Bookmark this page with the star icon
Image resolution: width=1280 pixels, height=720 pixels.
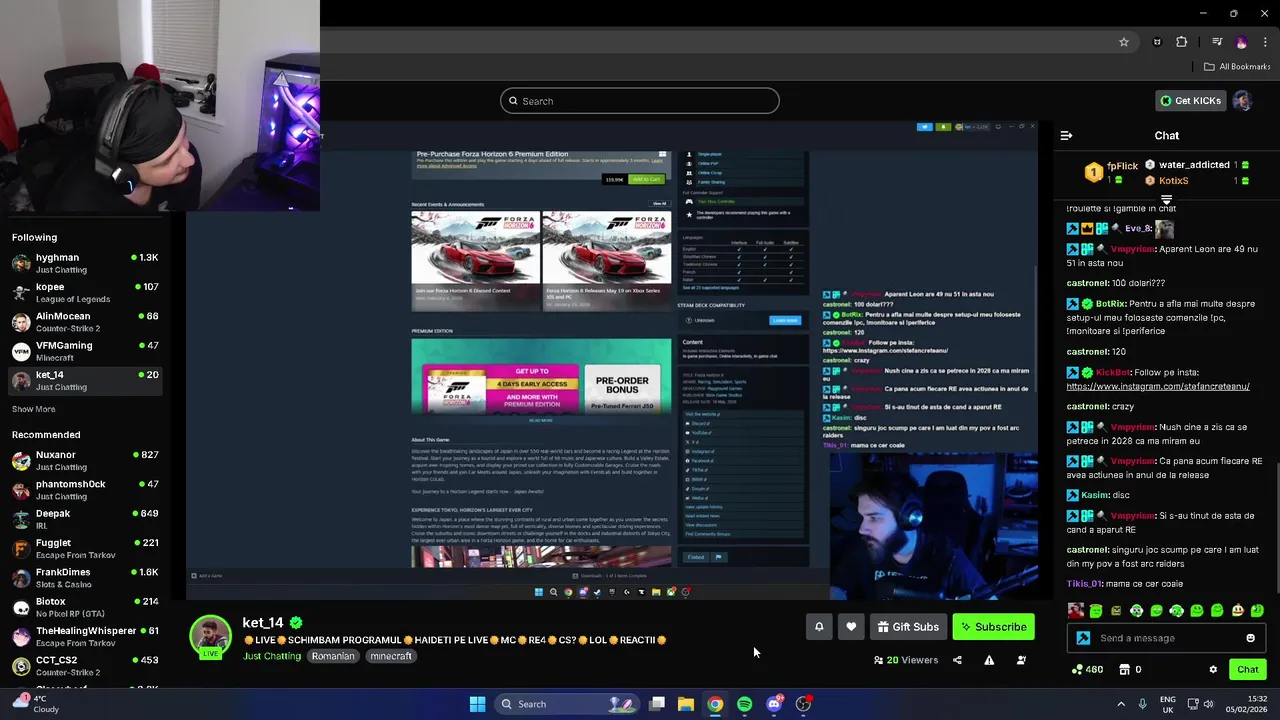coord(1124,42)
